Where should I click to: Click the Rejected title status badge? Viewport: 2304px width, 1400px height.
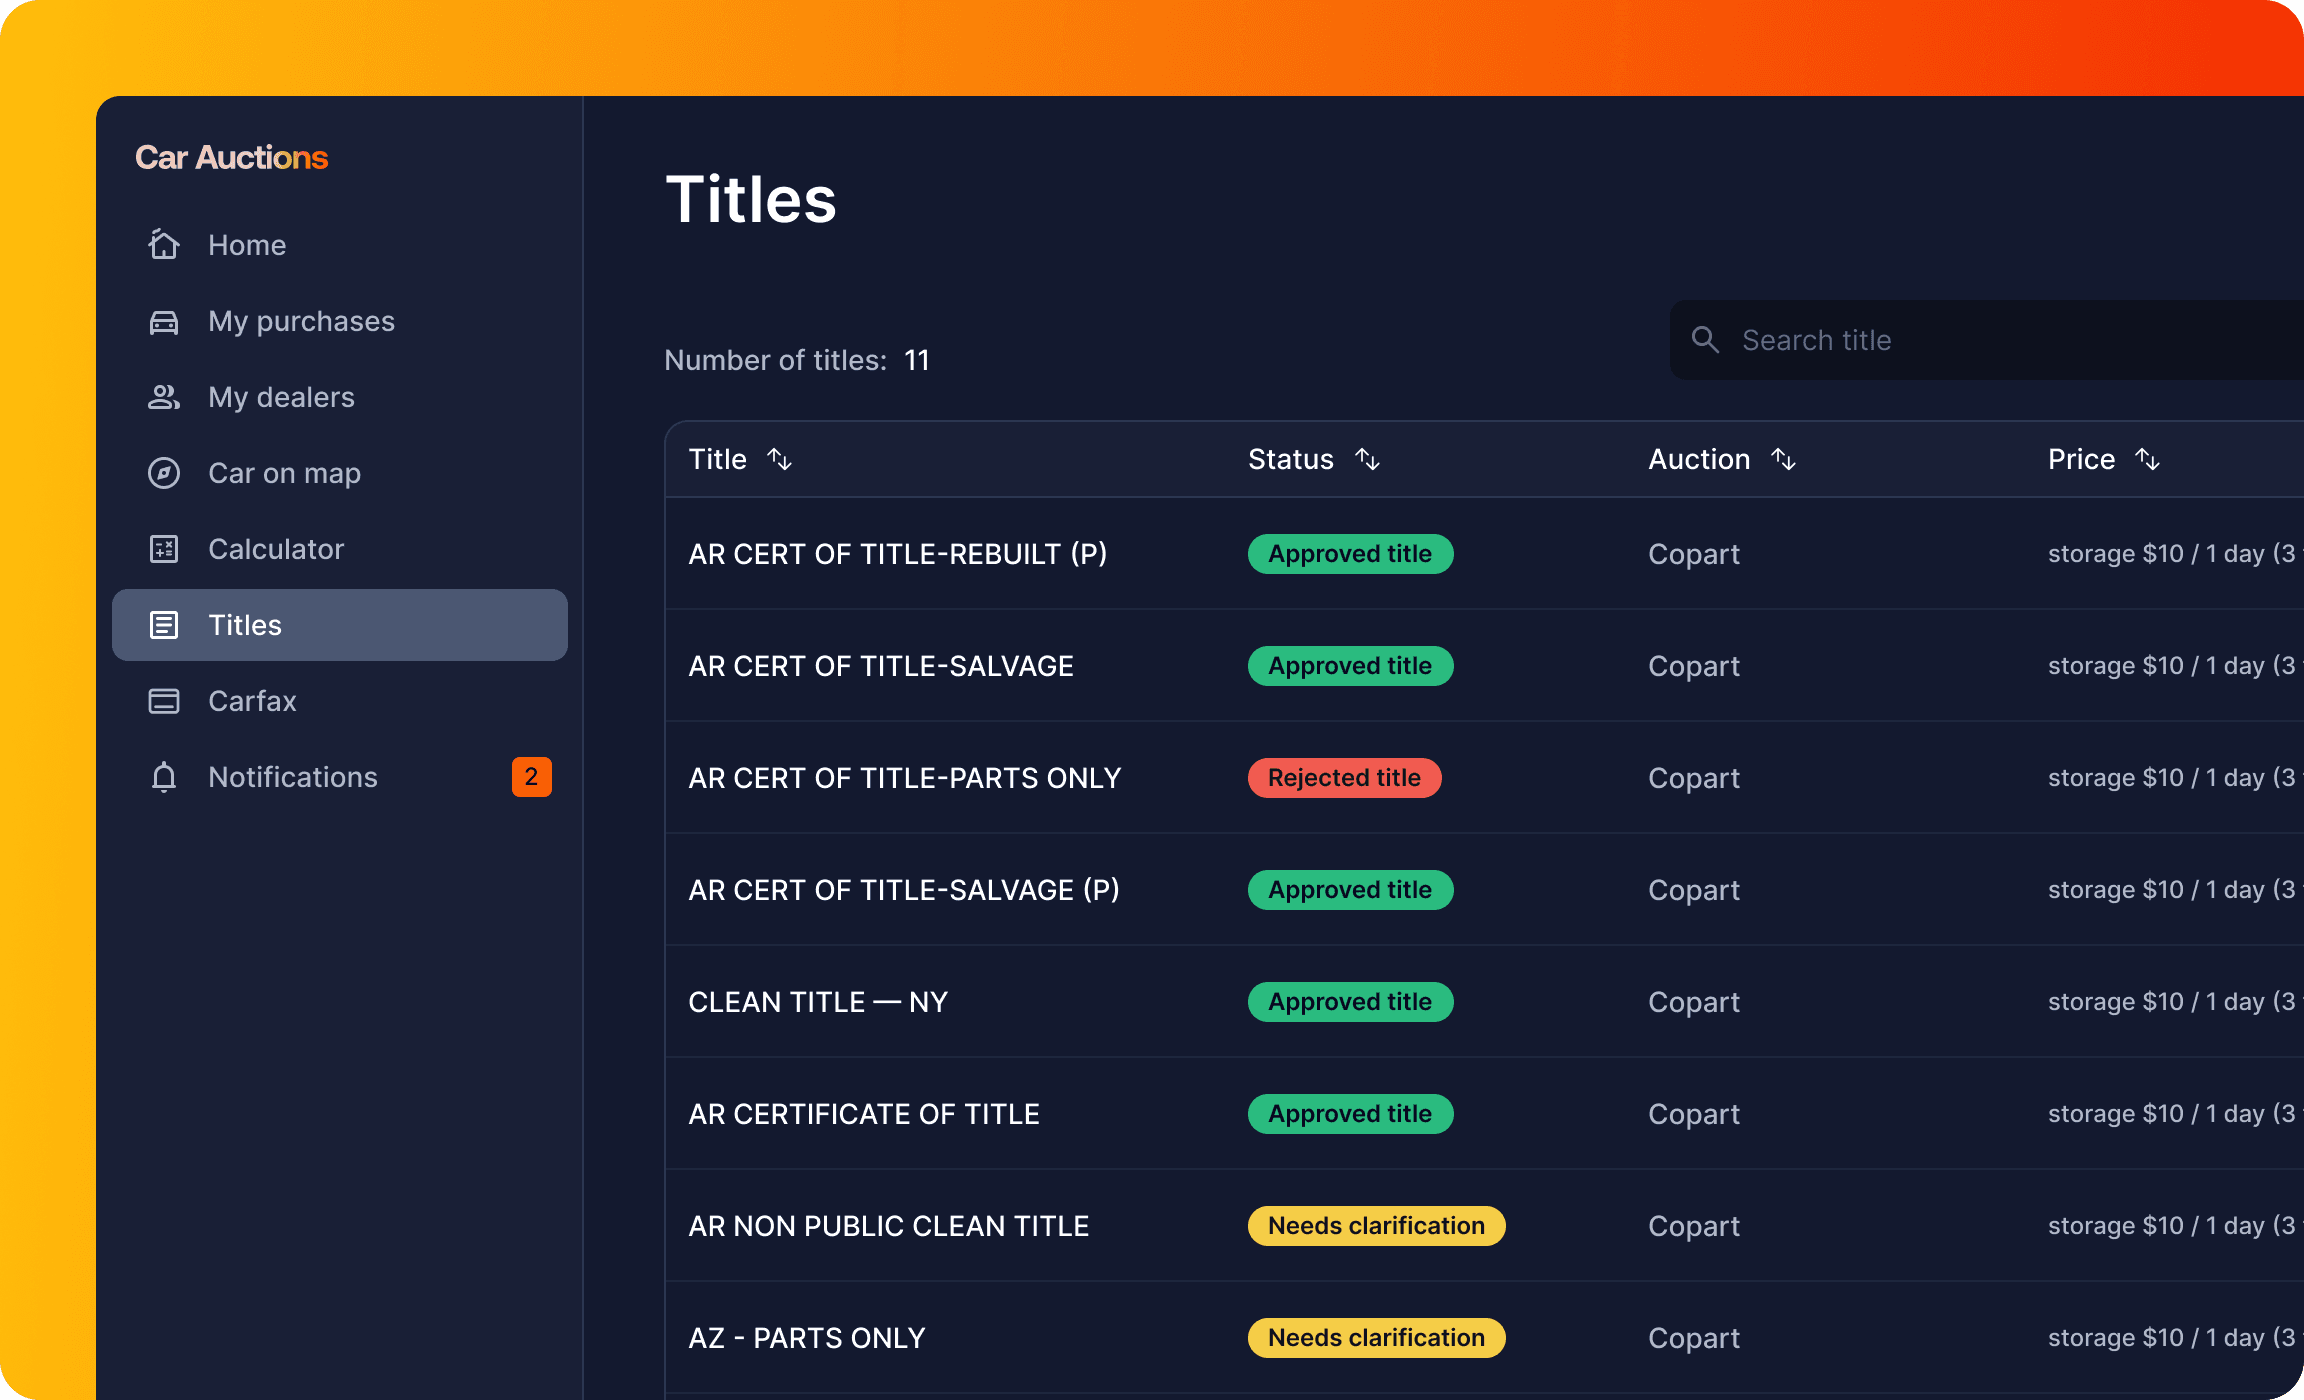[x=1344, y=778]
